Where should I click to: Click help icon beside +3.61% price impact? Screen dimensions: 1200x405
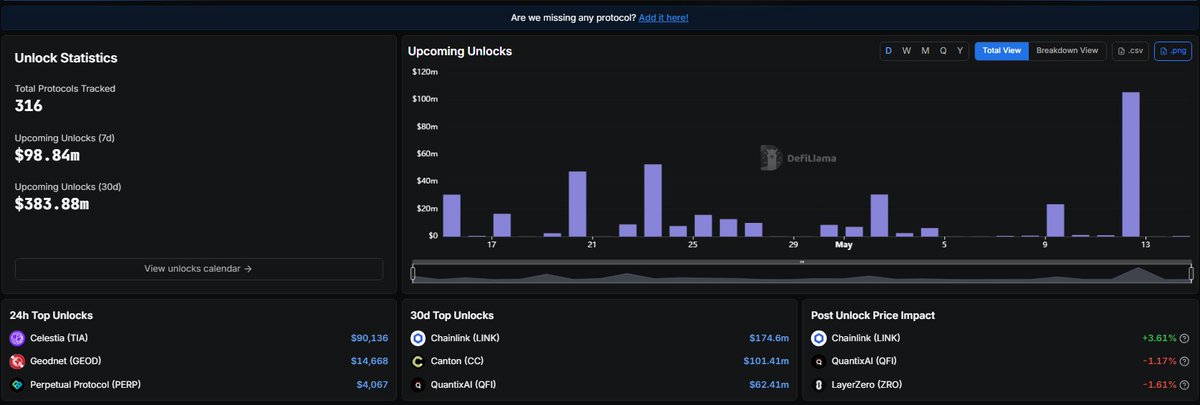[x=1184, y=338]
